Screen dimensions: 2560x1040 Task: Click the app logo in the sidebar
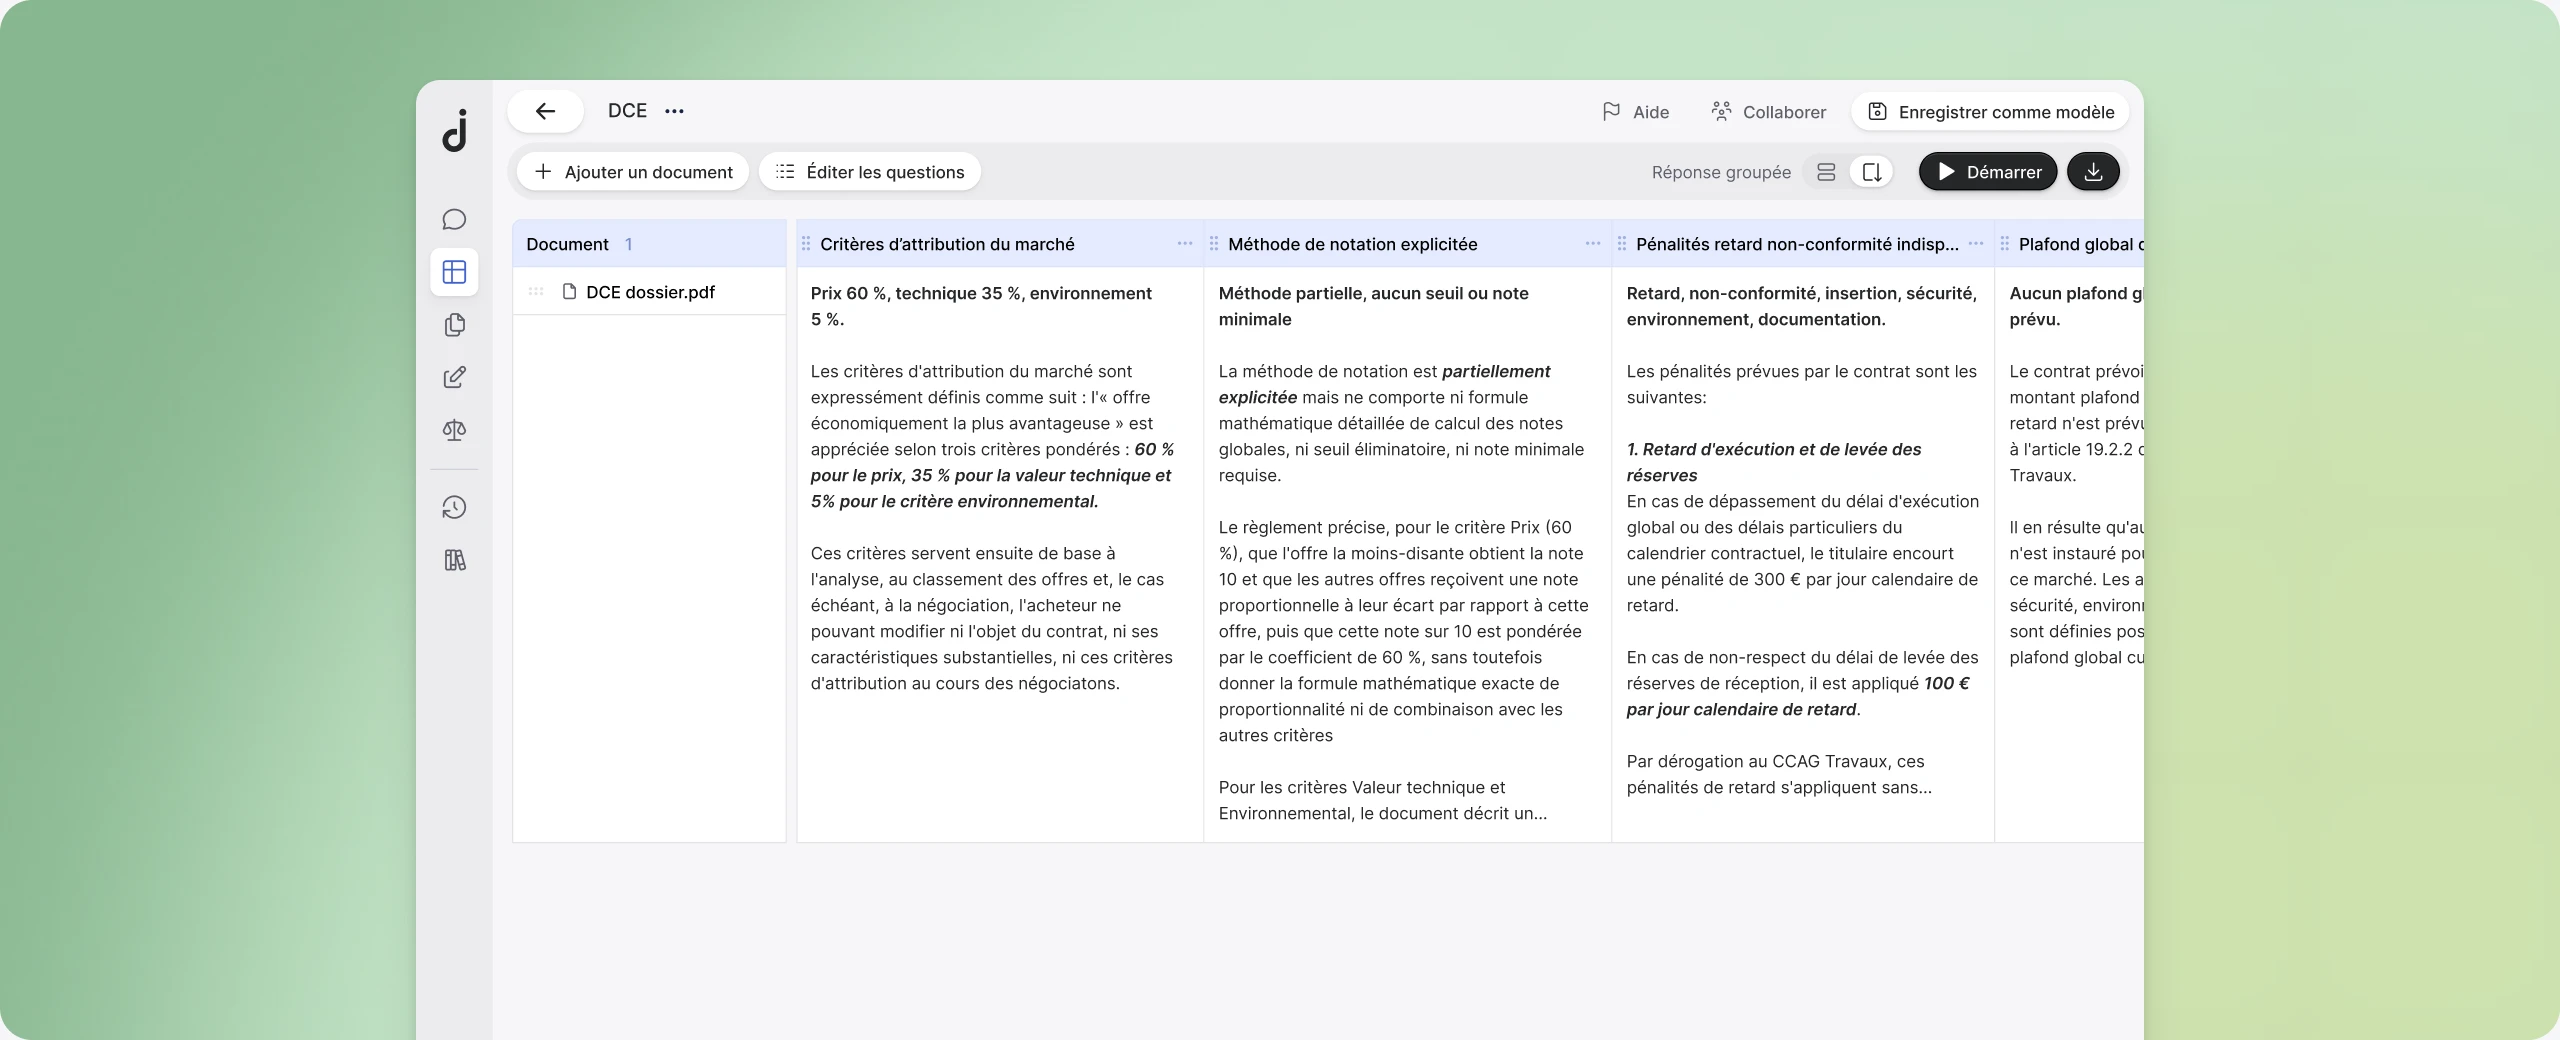tap(455, 131)
